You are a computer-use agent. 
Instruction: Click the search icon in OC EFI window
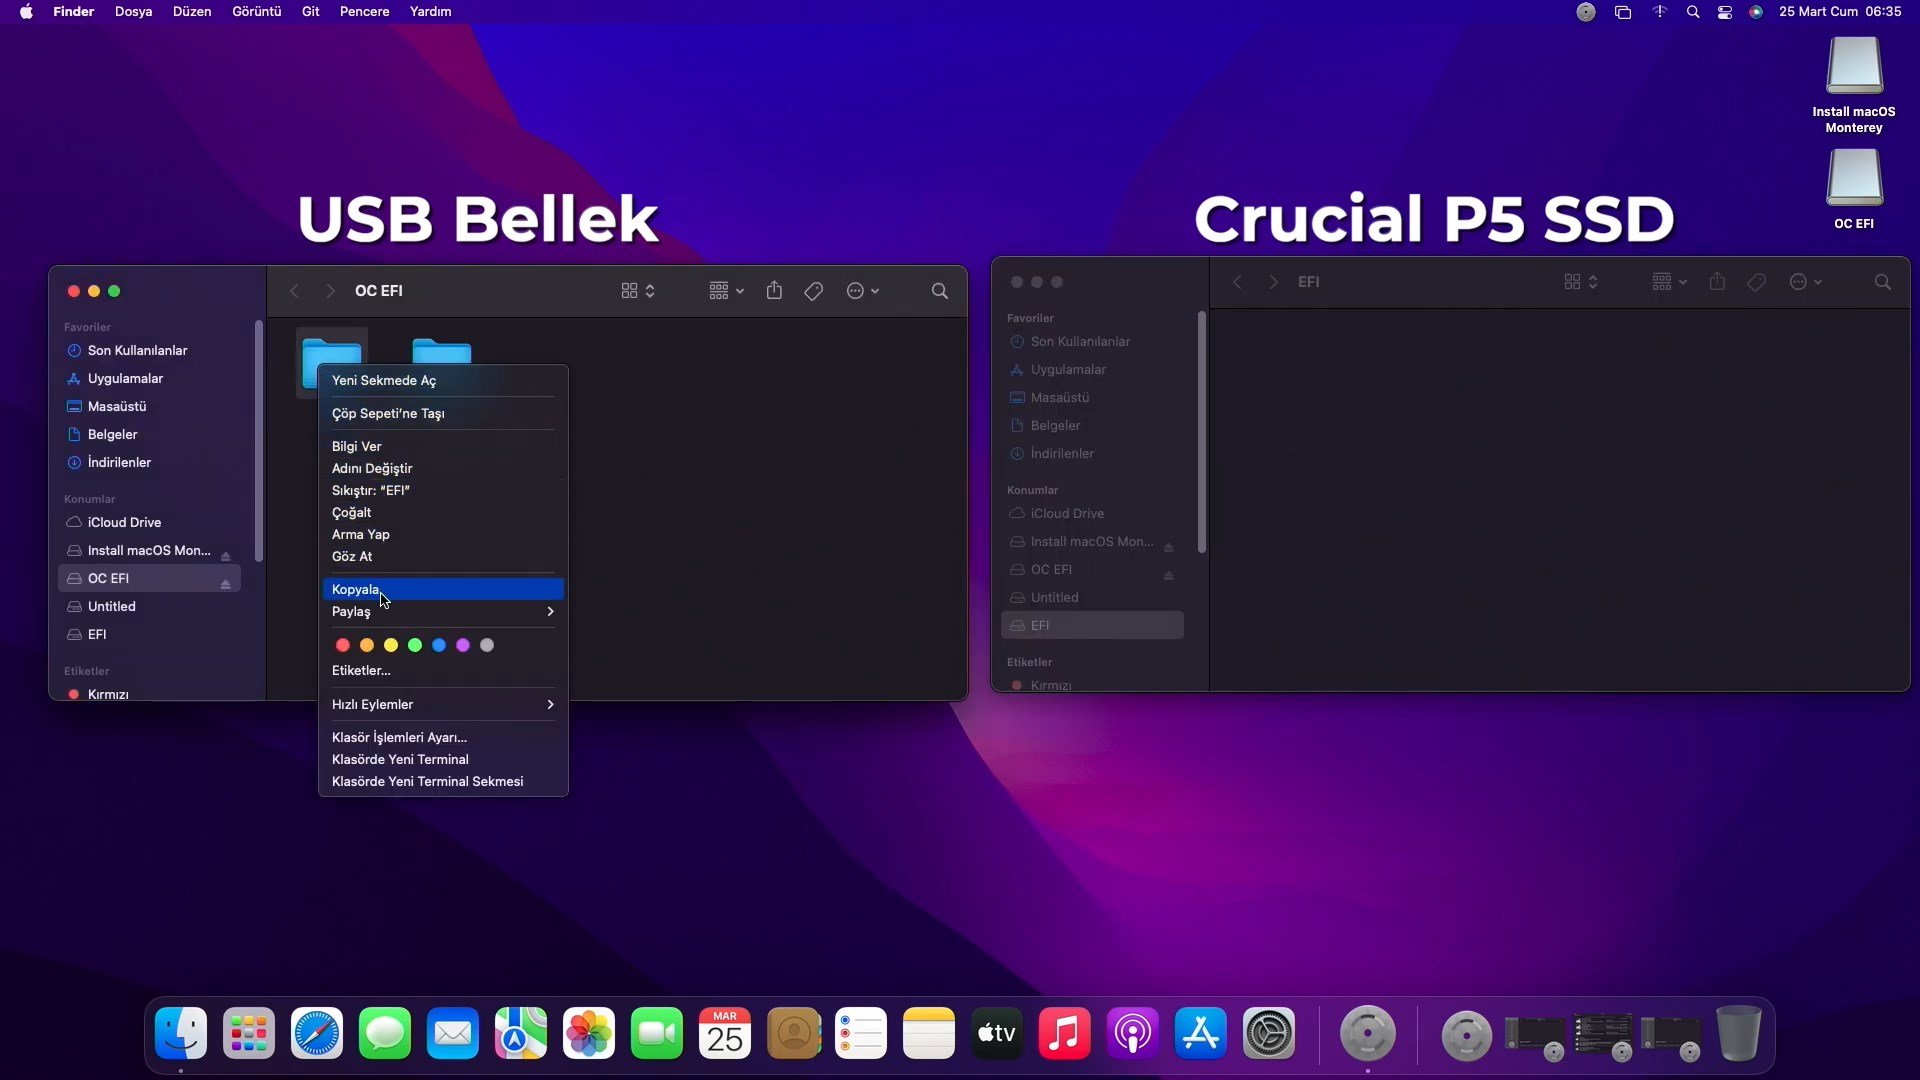(x=939, y=291)
